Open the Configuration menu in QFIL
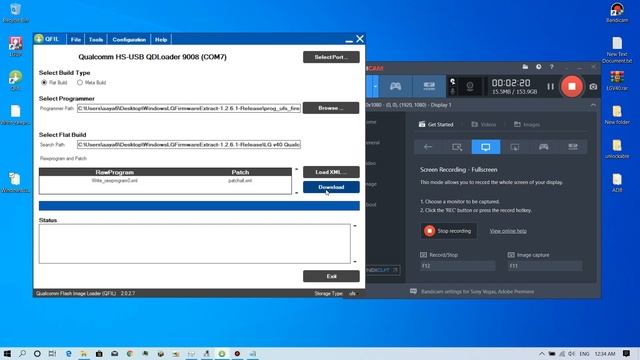 tap(129, 40)
